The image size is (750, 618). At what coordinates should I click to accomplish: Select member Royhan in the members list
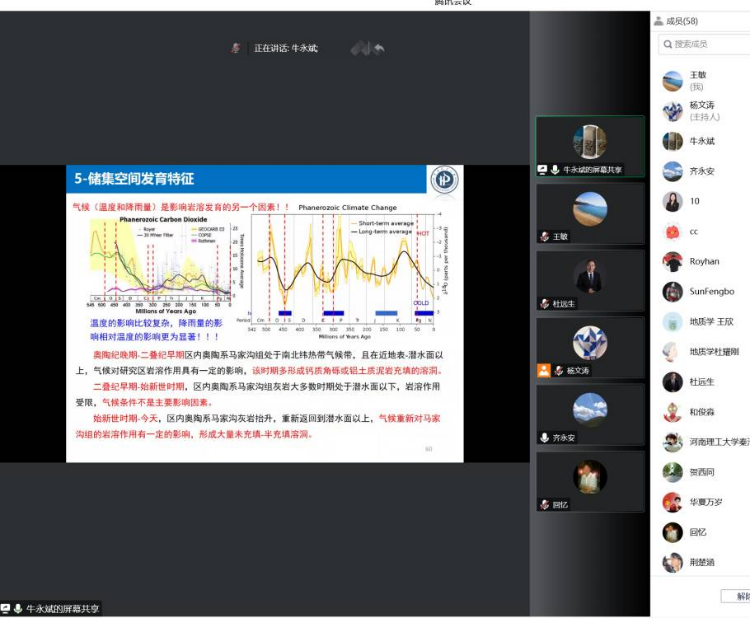click(x=704, y=261)
